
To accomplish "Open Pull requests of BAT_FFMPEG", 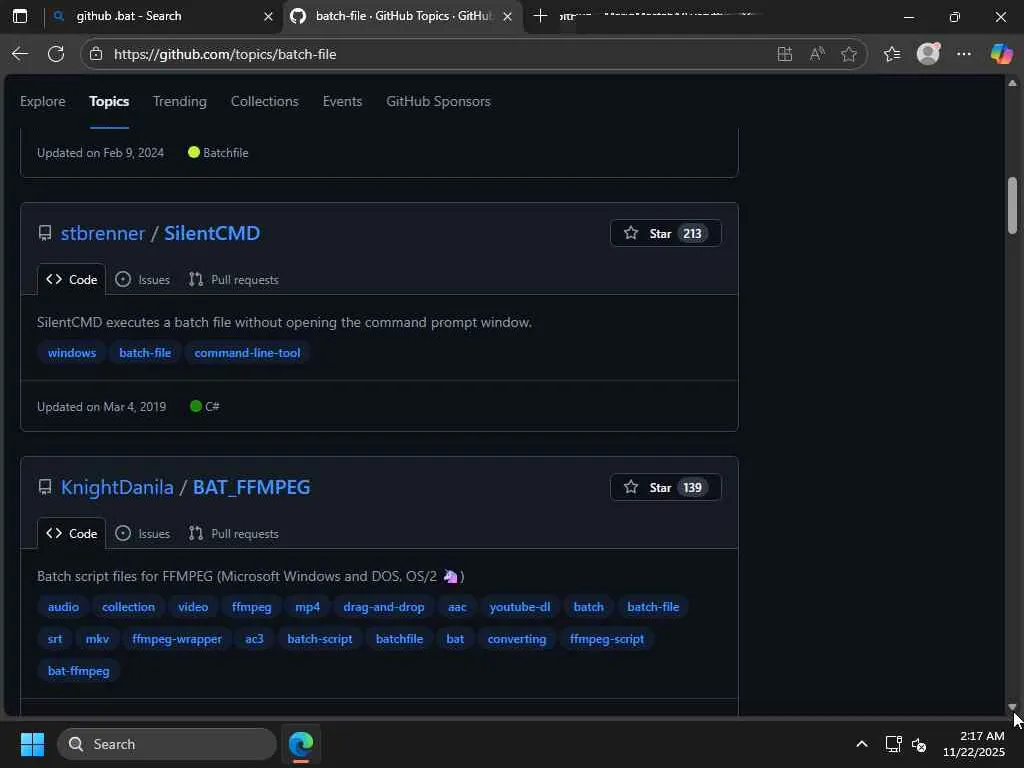I will [x=234, y=534].
